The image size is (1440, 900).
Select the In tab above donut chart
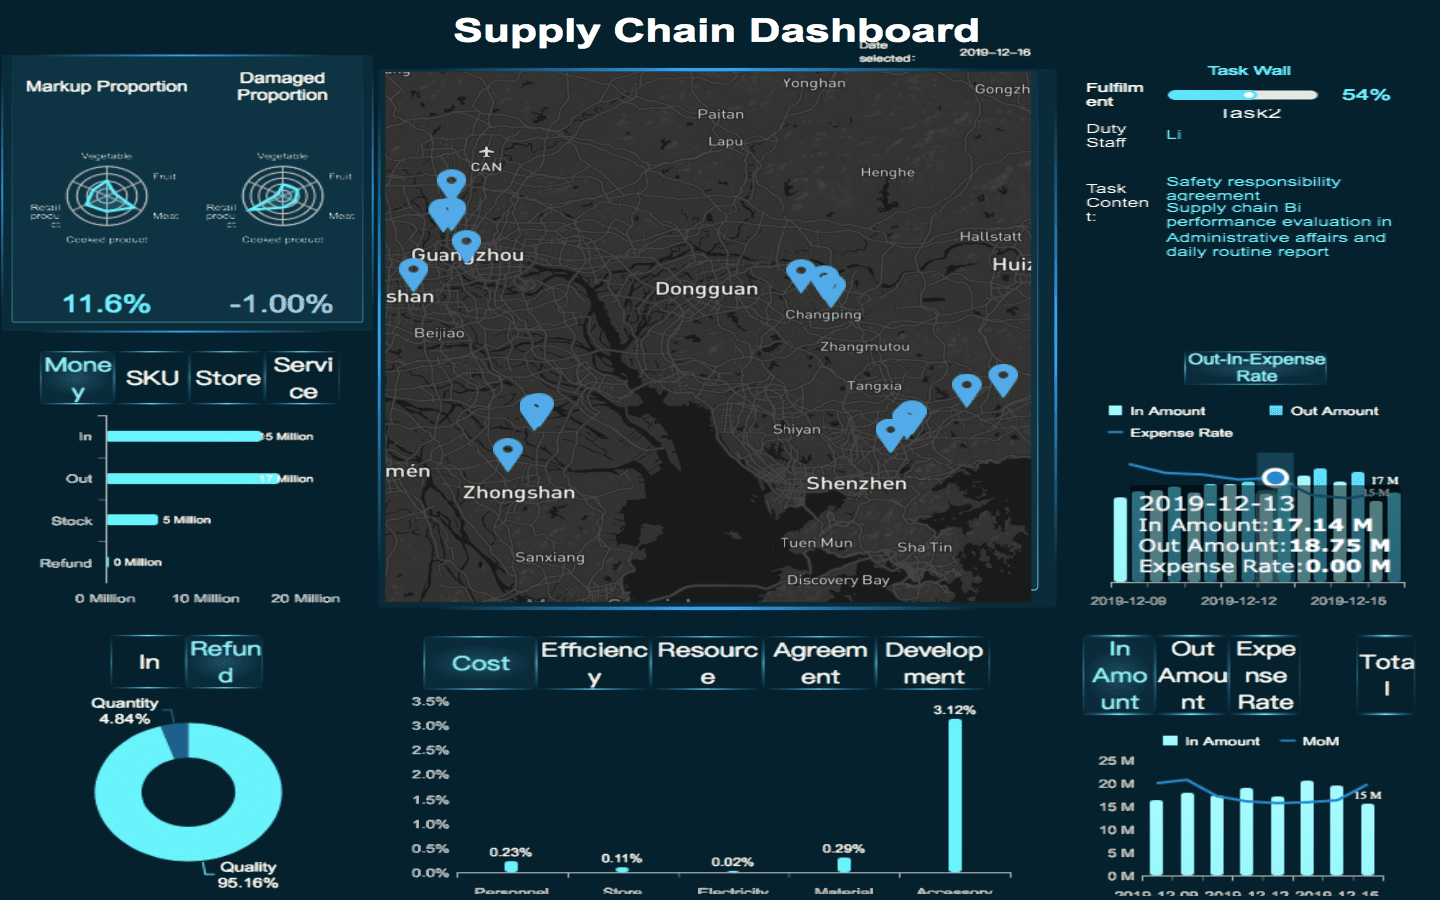point(149,662)
